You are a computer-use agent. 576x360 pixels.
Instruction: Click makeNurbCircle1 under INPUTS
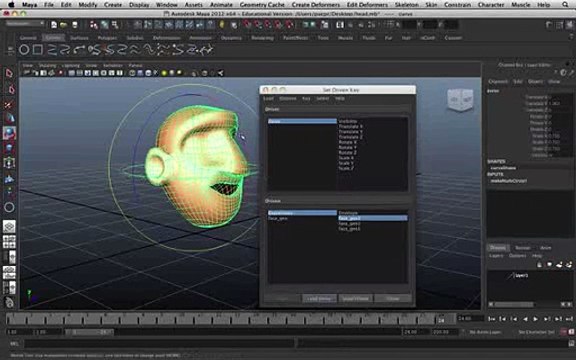(x=508, y=181)
